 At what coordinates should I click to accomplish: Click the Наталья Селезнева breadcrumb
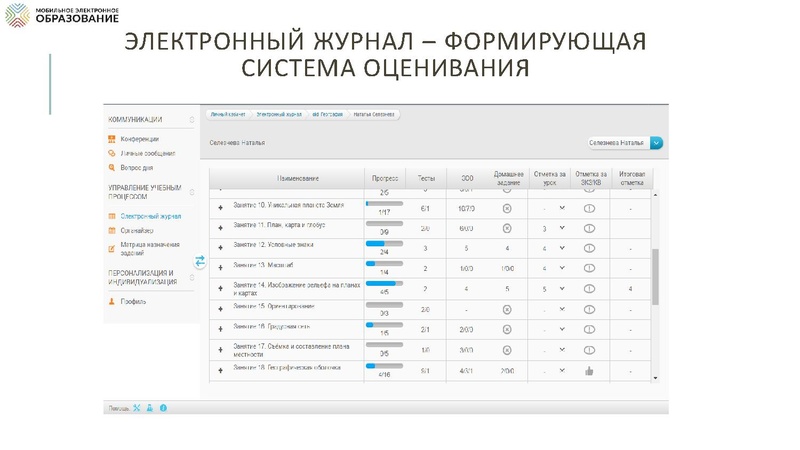point(374,114)
